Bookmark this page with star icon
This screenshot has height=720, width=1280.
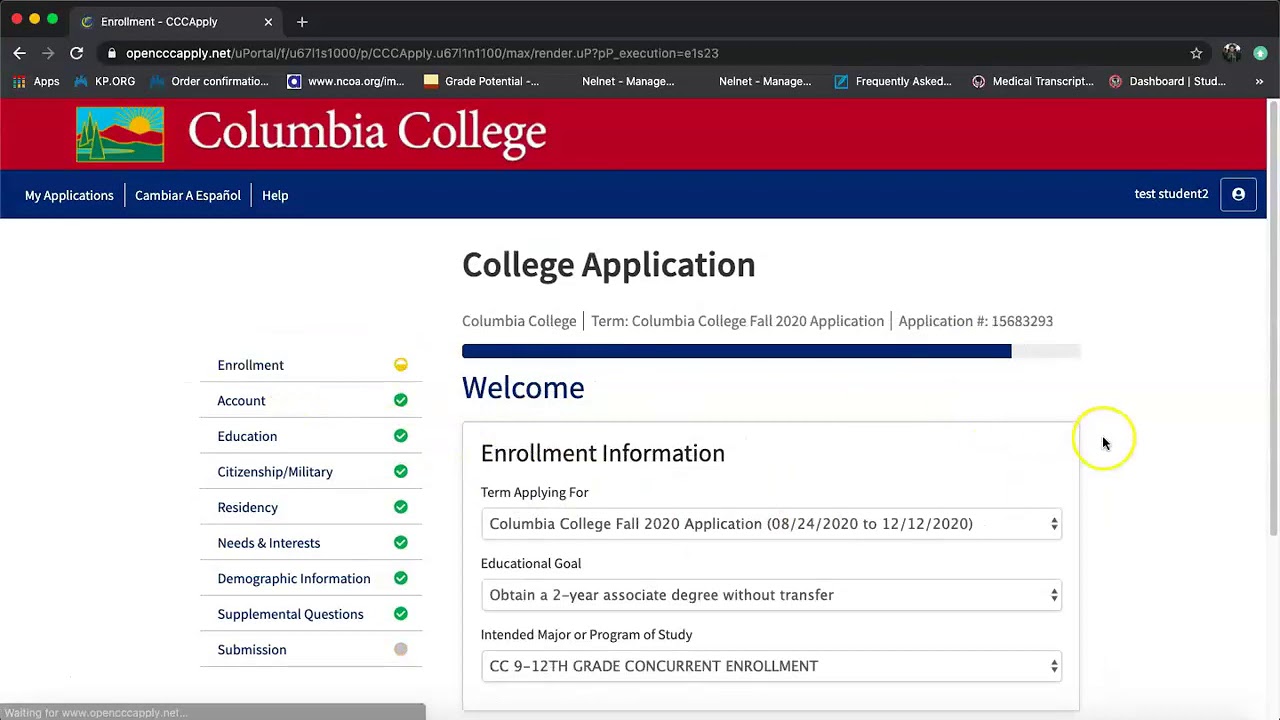click(x=1196, y=53)
